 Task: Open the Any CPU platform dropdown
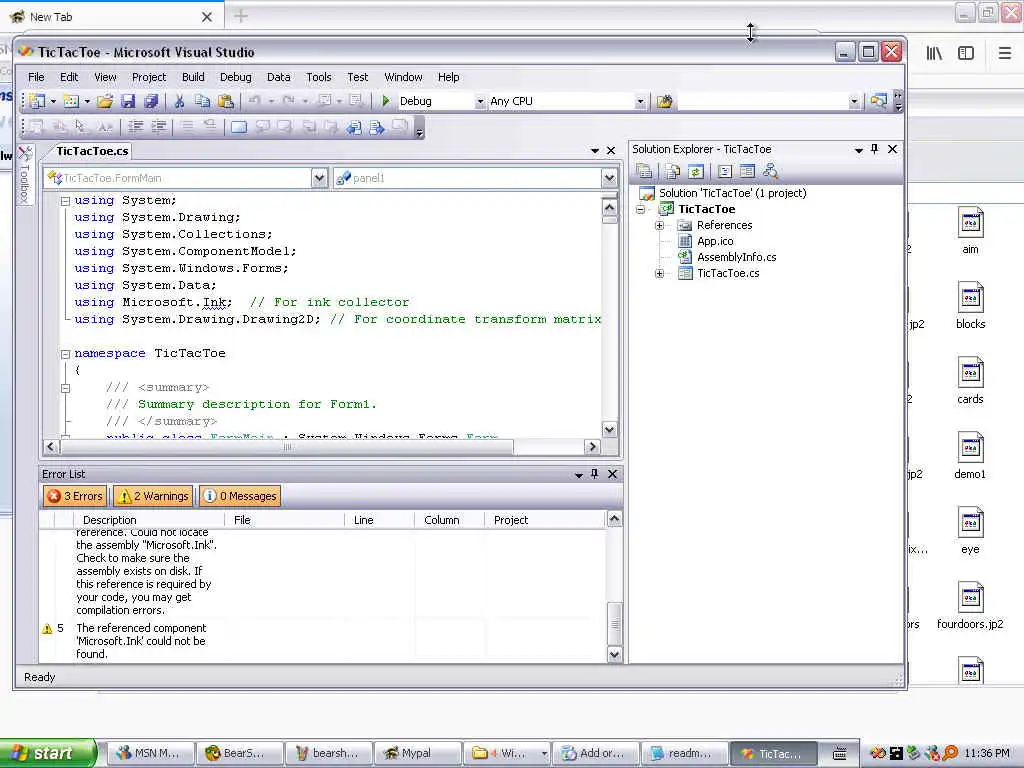pyautogui.click(x=640, y=102)
